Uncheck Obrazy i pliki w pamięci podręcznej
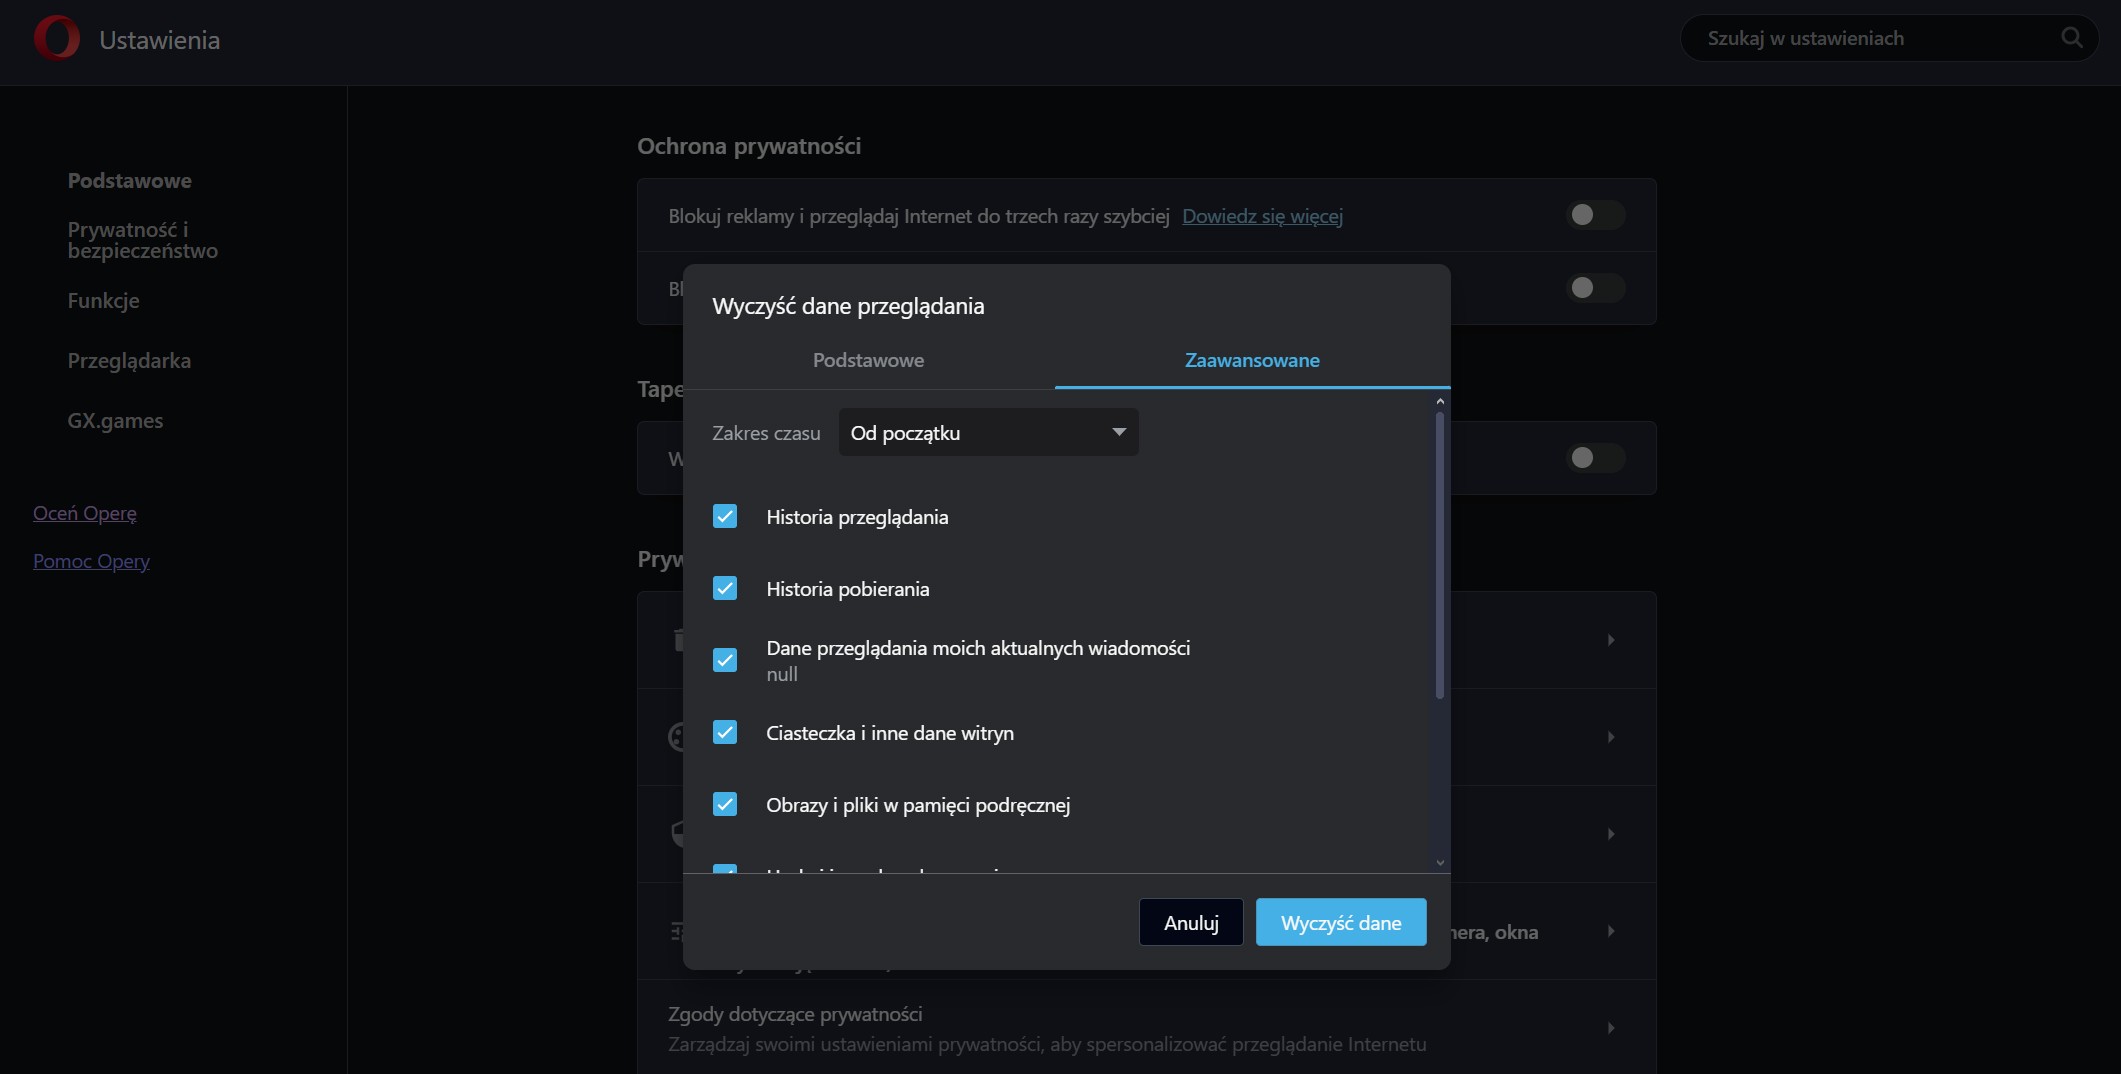Screen dimensions: 2121x1074 coord(725,804)
